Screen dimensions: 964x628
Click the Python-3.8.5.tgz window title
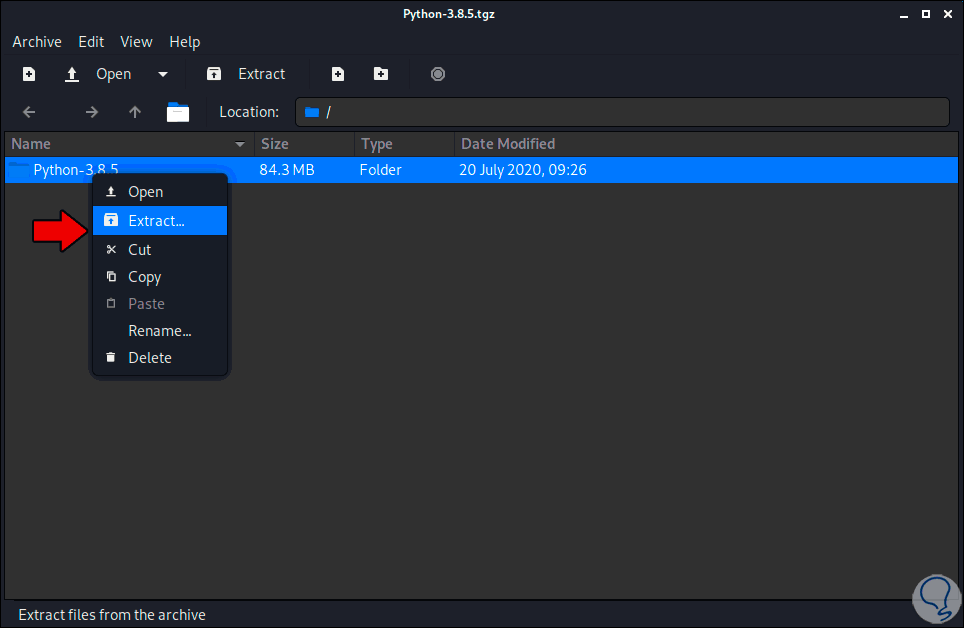[449, 14]
